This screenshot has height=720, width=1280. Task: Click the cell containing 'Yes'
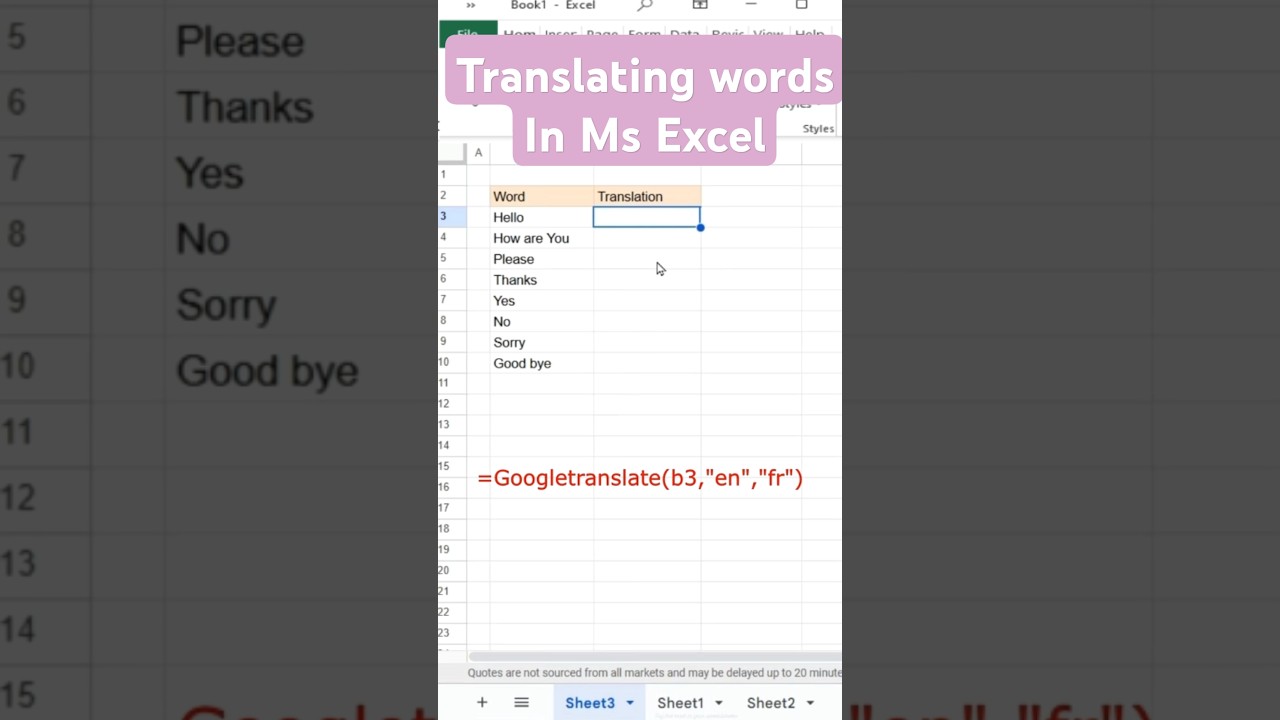coord(541,301)
